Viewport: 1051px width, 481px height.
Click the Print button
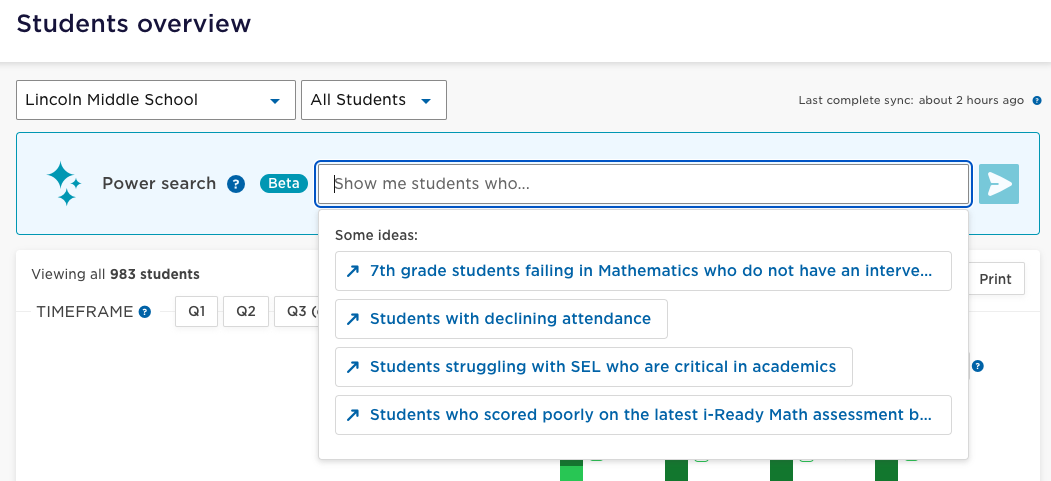(x=995, y=279)
